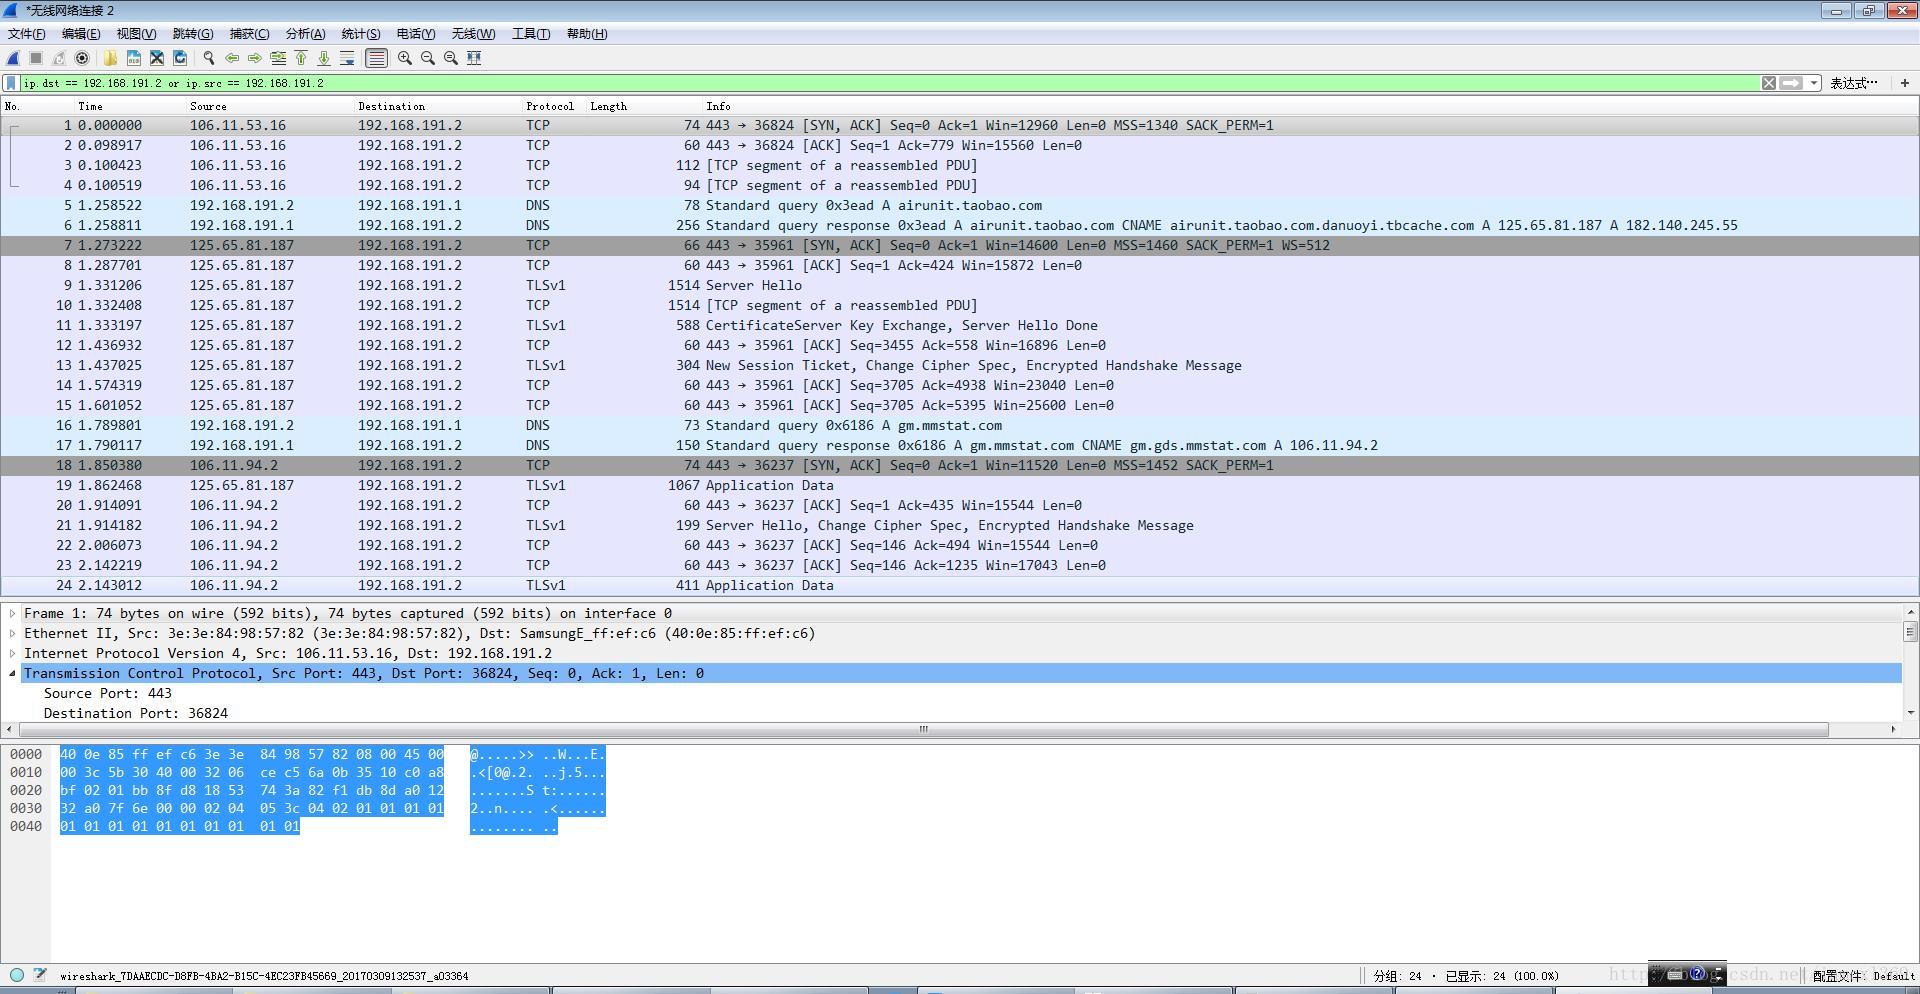Viewport: 1920px width, 994px height.
Task: Go back to previous packet arrow
Action: [231, 58]
